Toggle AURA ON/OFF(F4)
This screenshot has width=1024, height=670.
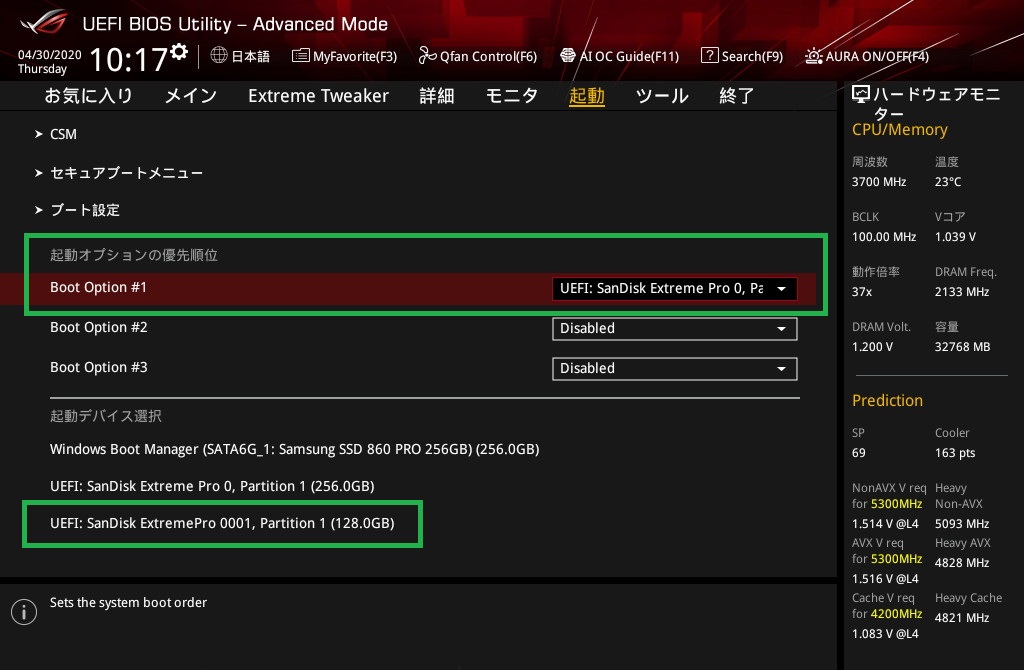coord(867,56)
